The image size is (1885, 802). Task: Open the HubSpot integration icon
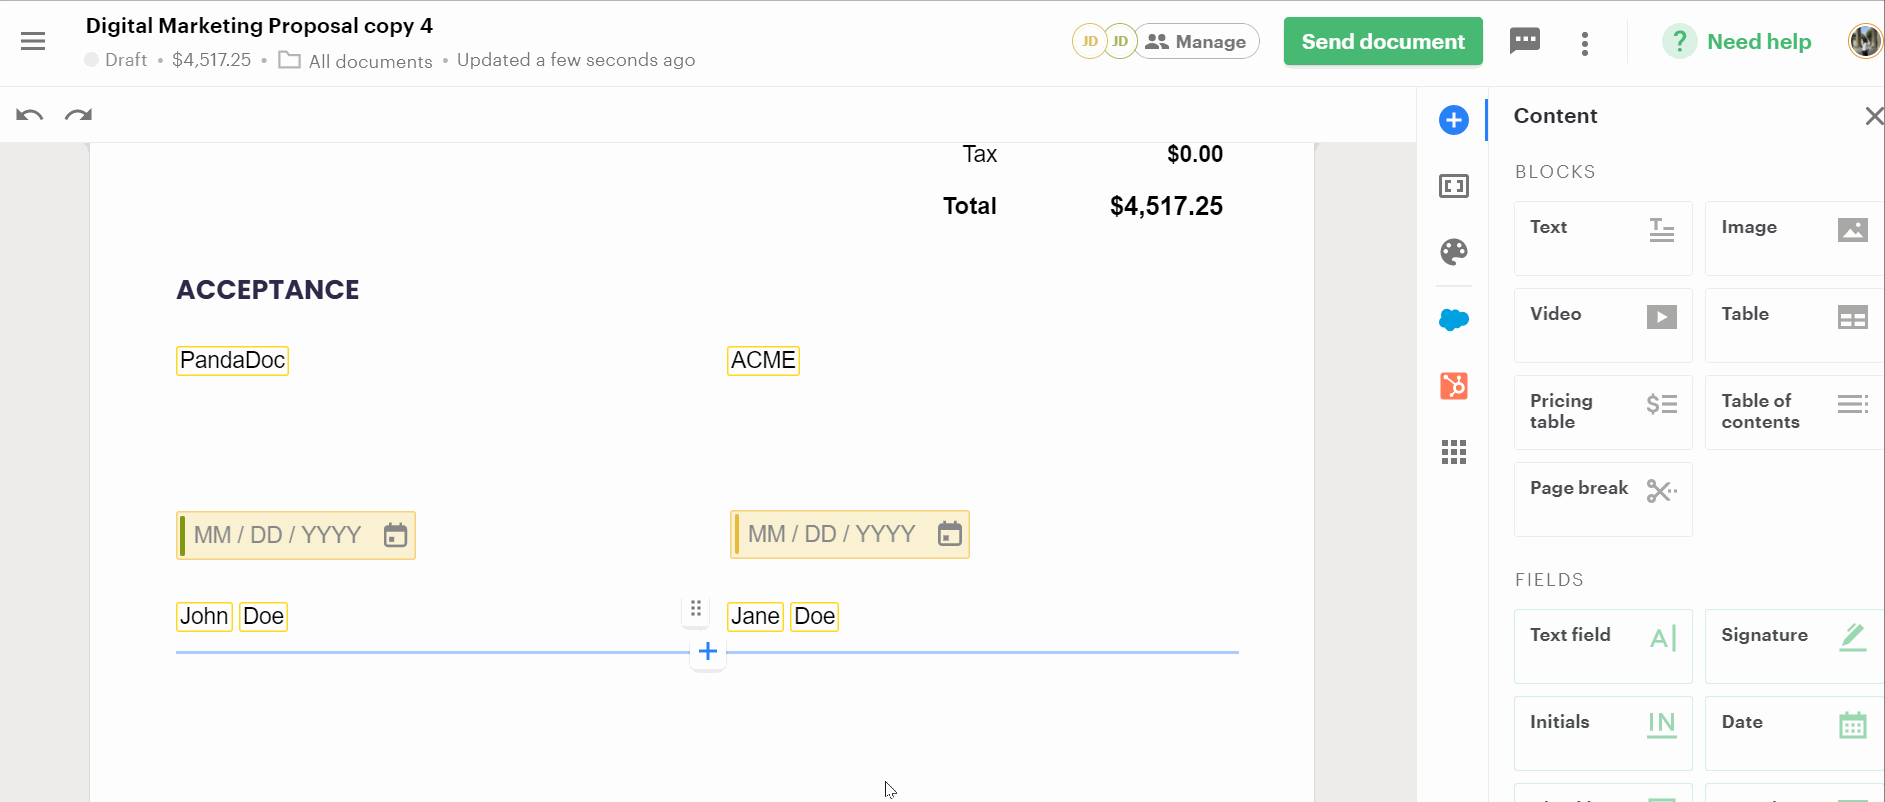pos(1454,385)
